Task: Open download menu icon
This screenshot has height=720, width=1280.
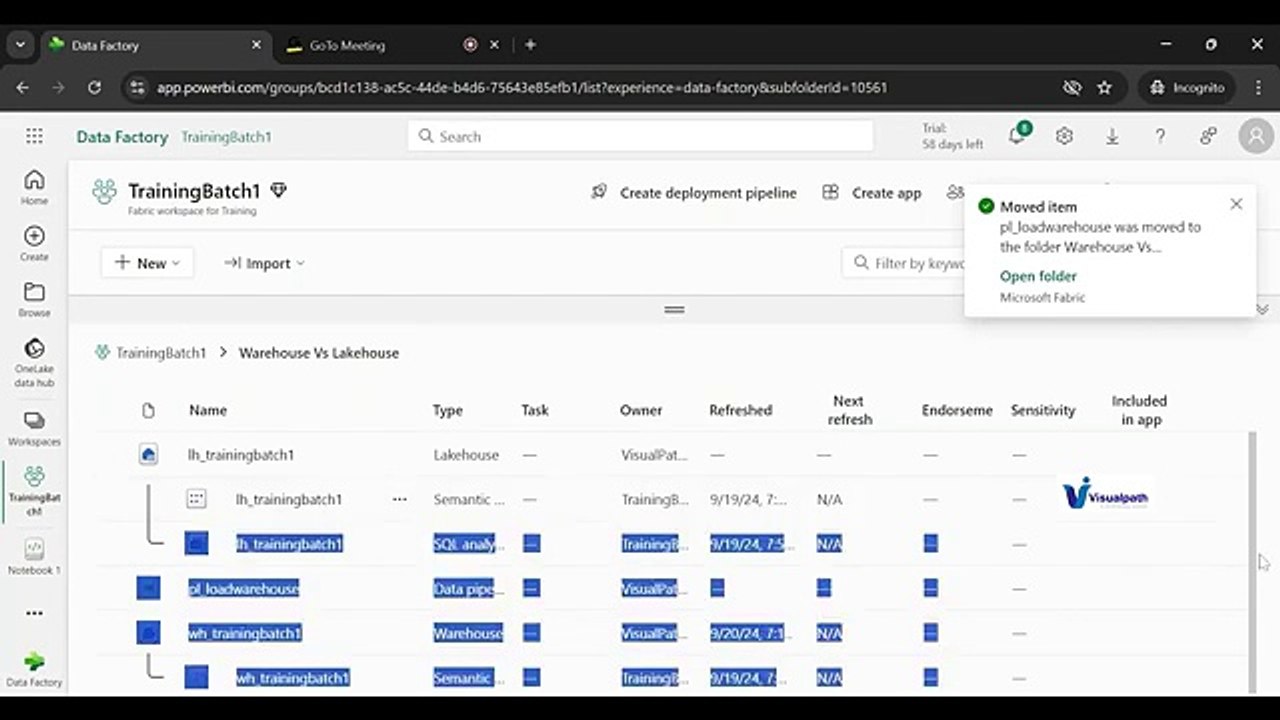Action: tap(1112, 136)
